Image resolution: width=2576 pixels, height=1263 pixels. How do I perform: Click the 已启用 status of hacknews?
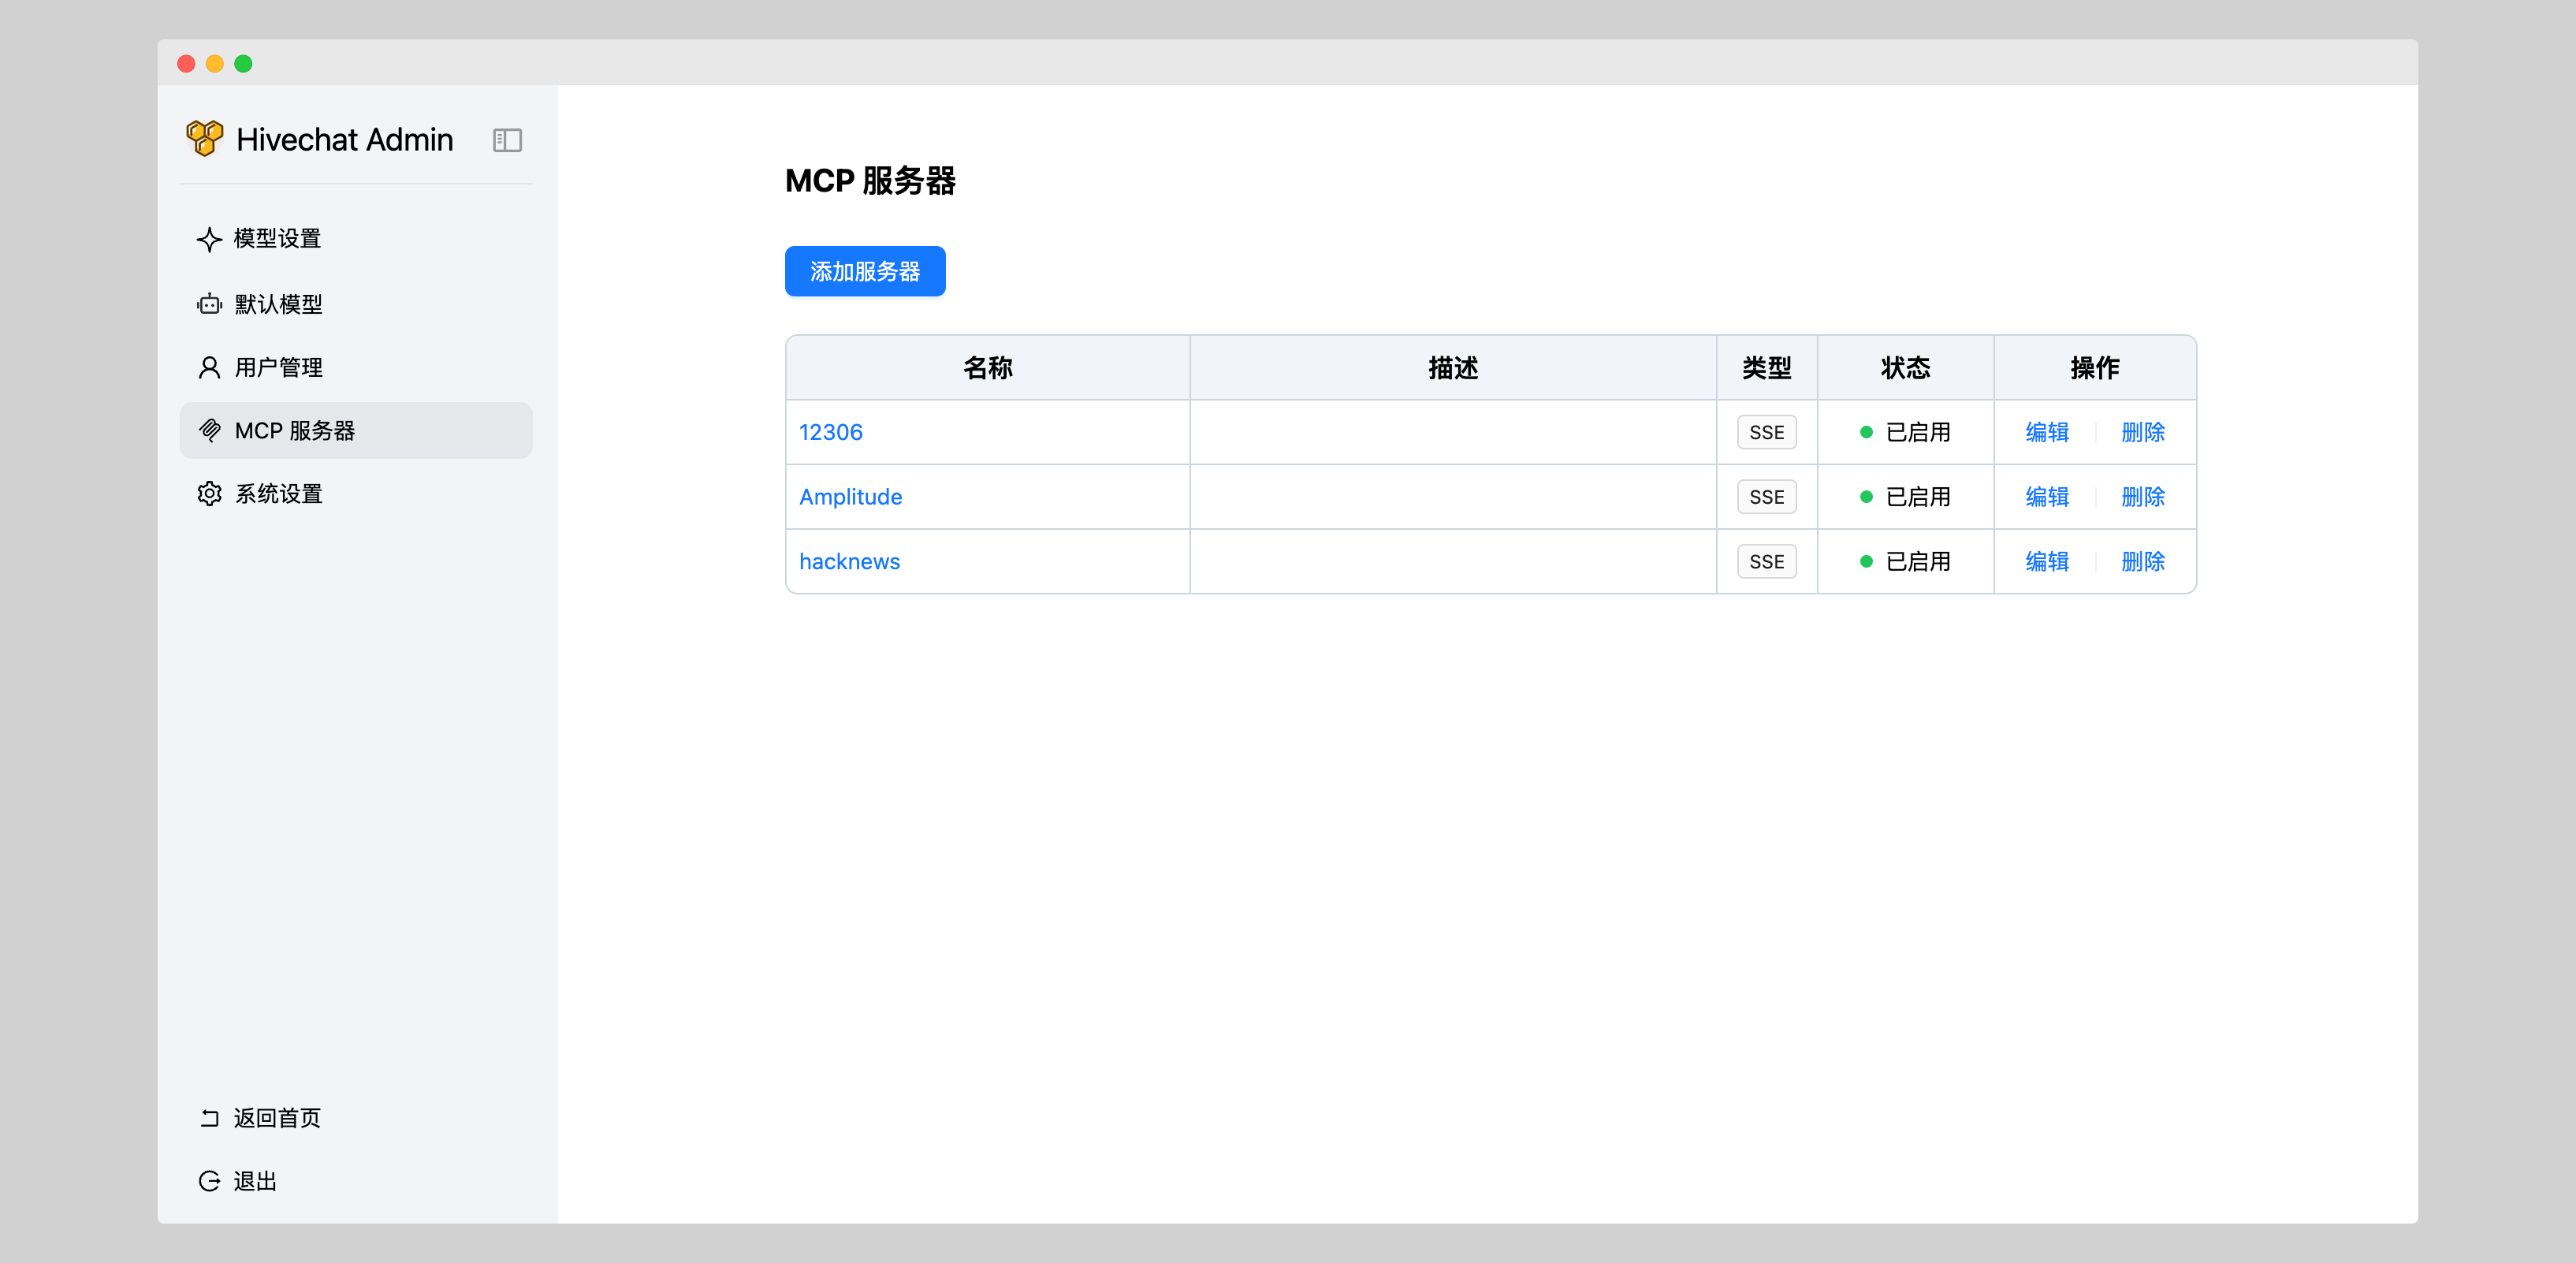click(x=1916, y=561)
